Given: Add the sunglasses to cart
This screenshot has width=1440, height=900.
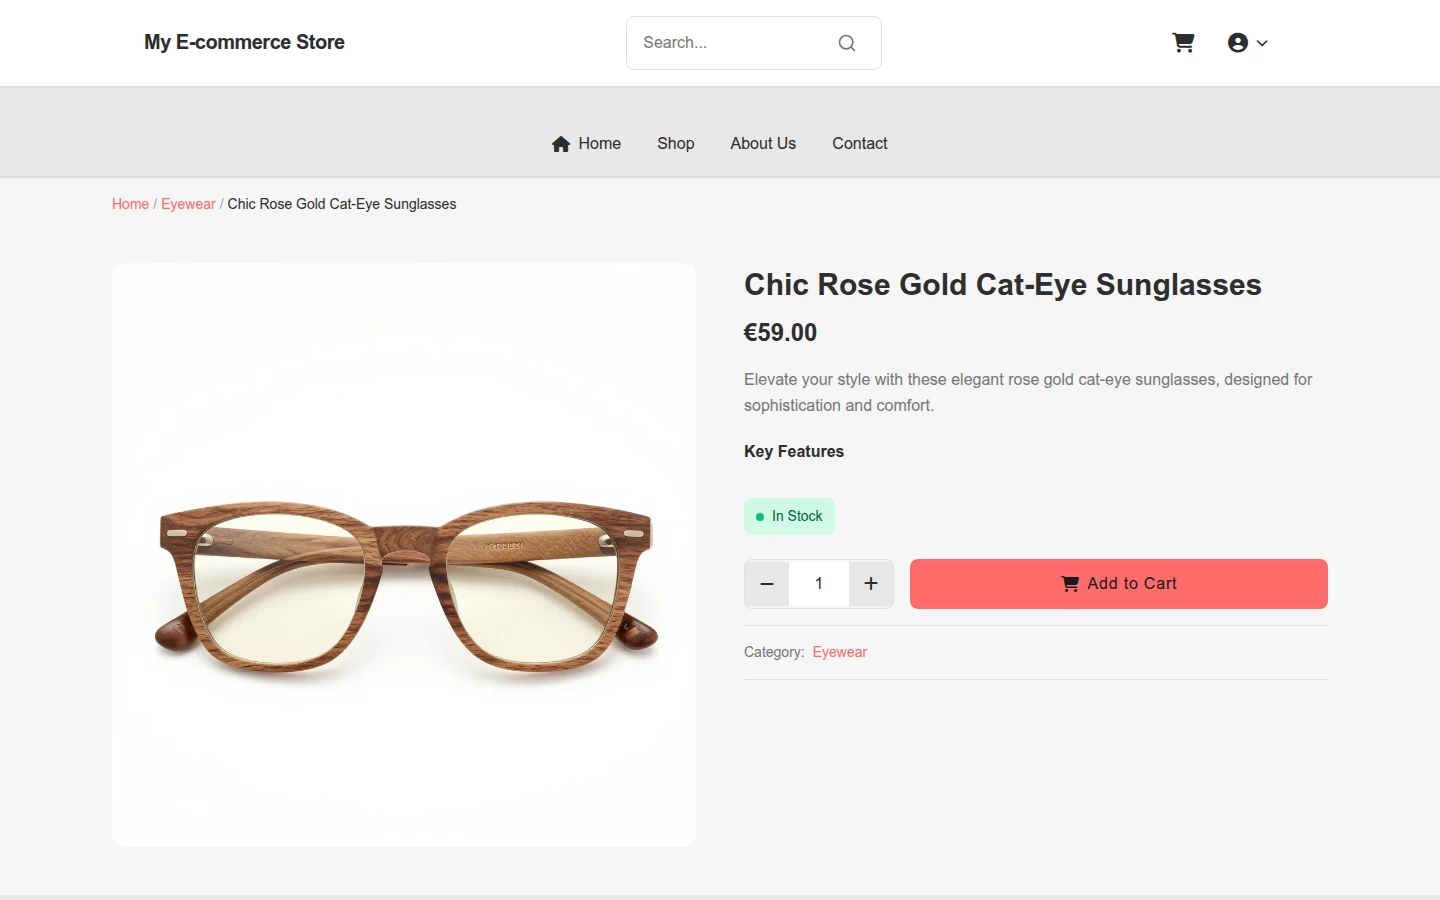Looking at the screenshot, I should (x=1119, y=584).
